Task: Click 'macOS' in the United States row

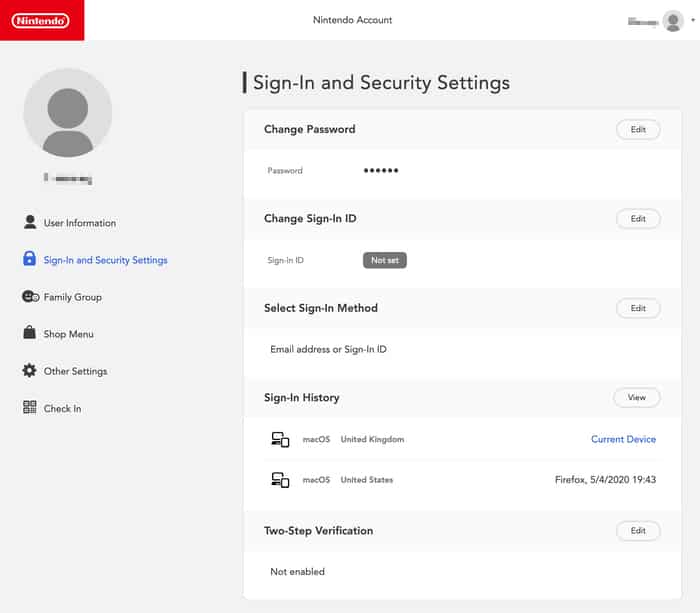Action: click(x=316, y=480)
